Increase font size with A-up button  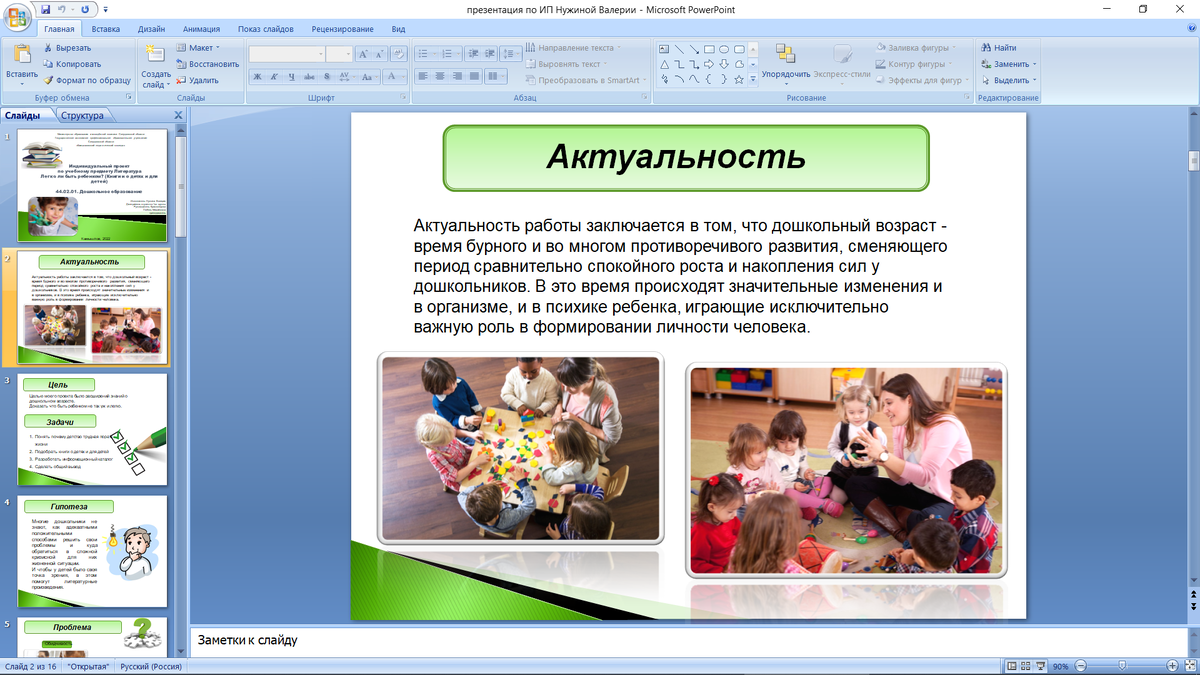coord(364,54)
